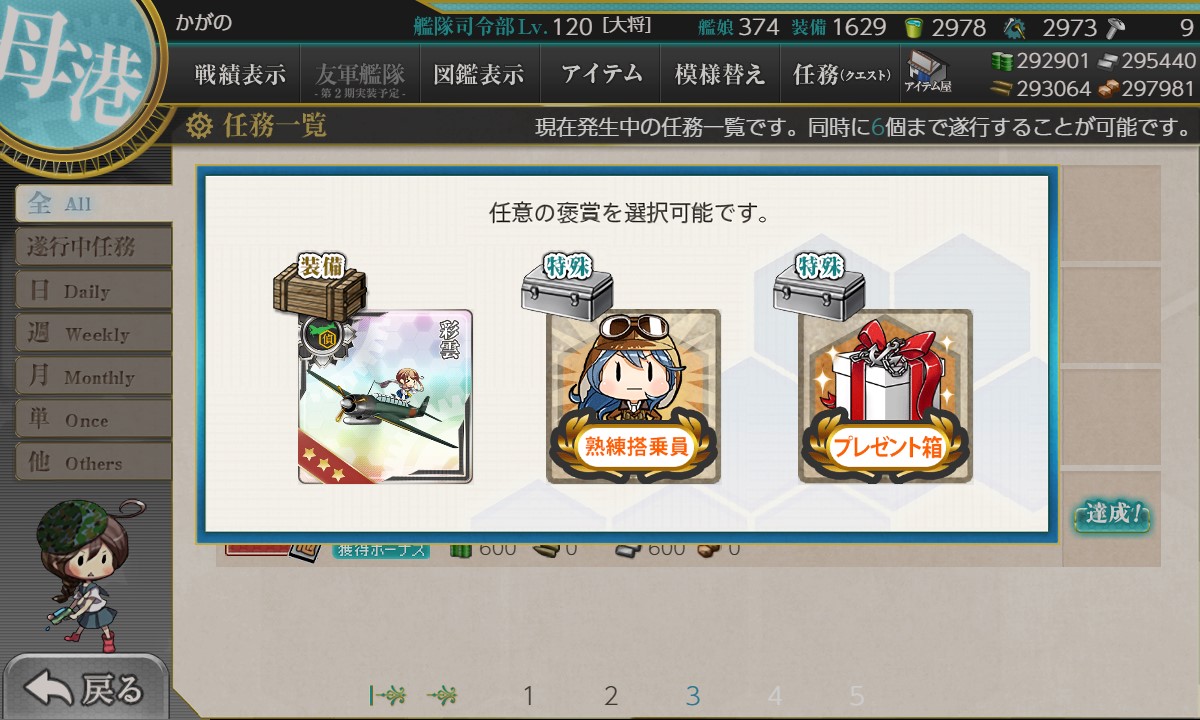Filter quests by Weekly
The image size is (1200, 720).
coord(94,334)
